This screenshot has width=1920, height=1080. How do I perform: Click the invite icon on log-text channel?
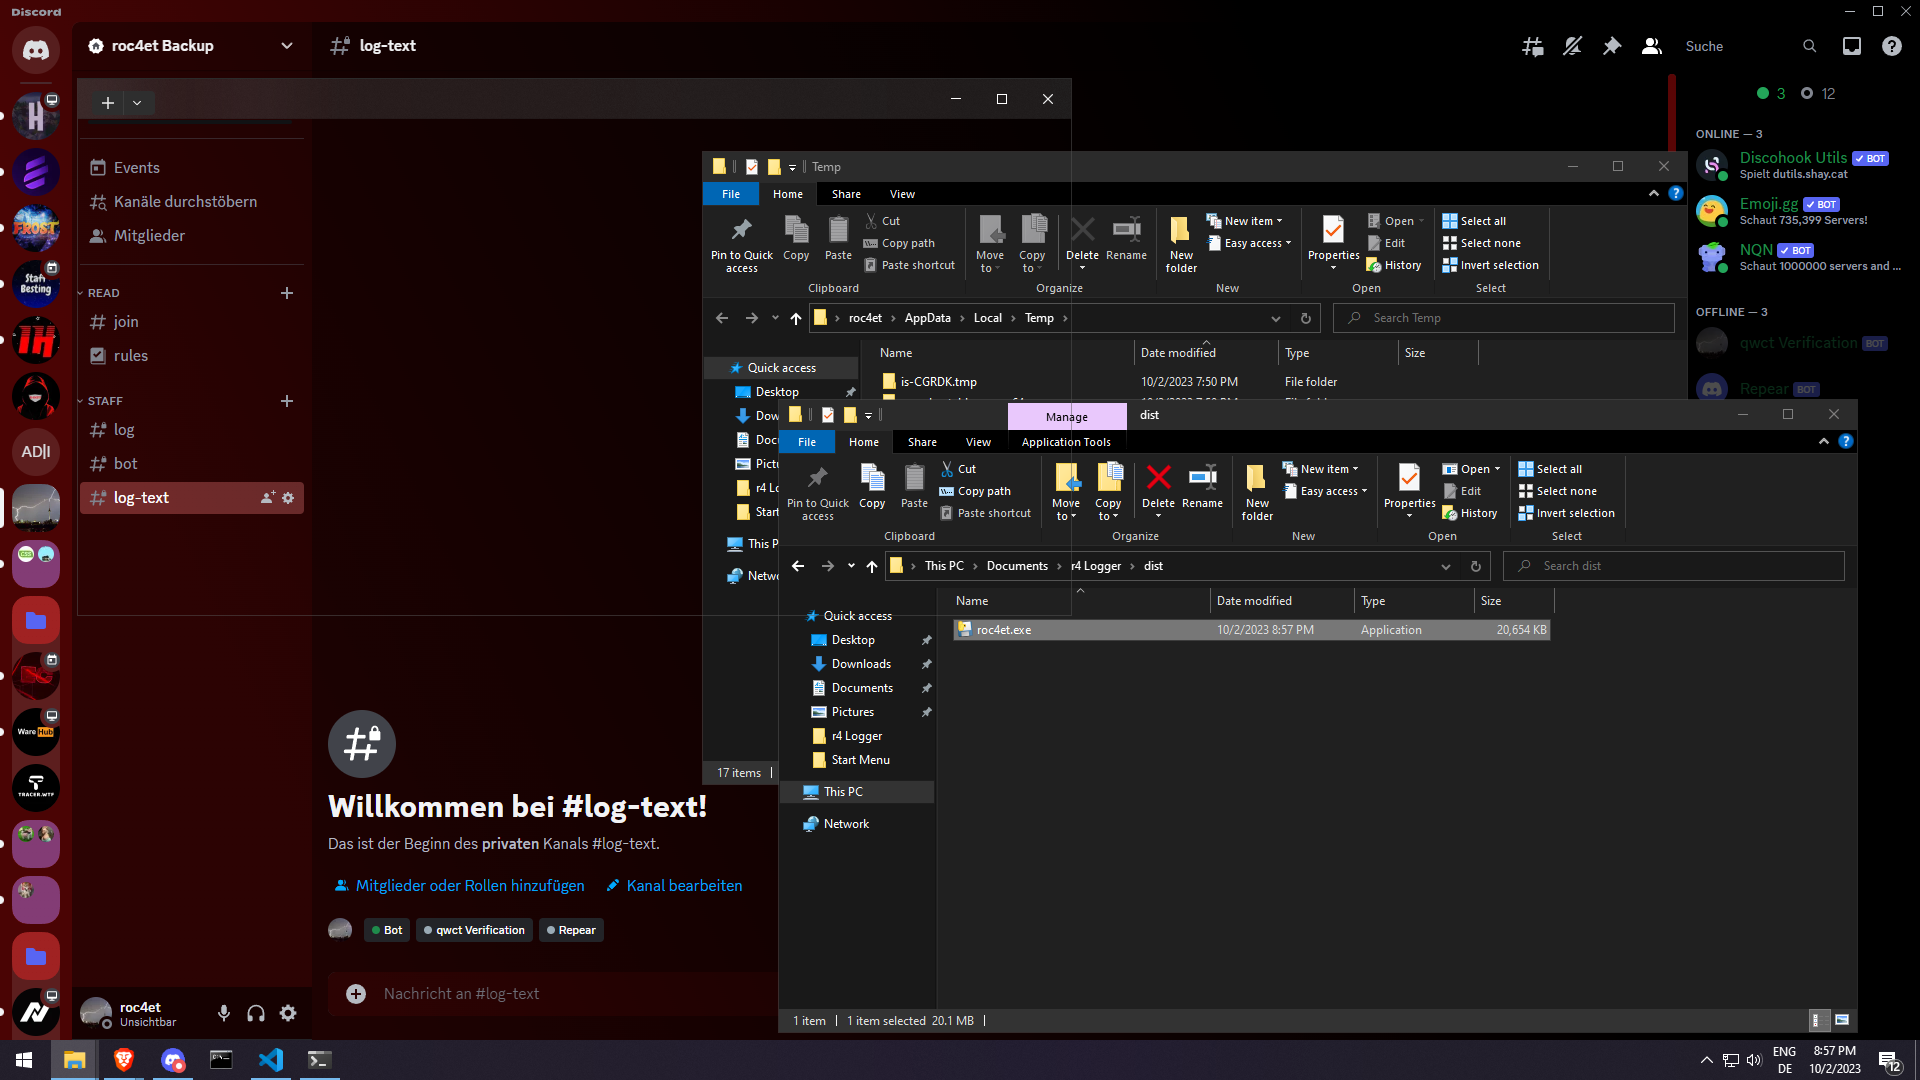tap(267, 498)
